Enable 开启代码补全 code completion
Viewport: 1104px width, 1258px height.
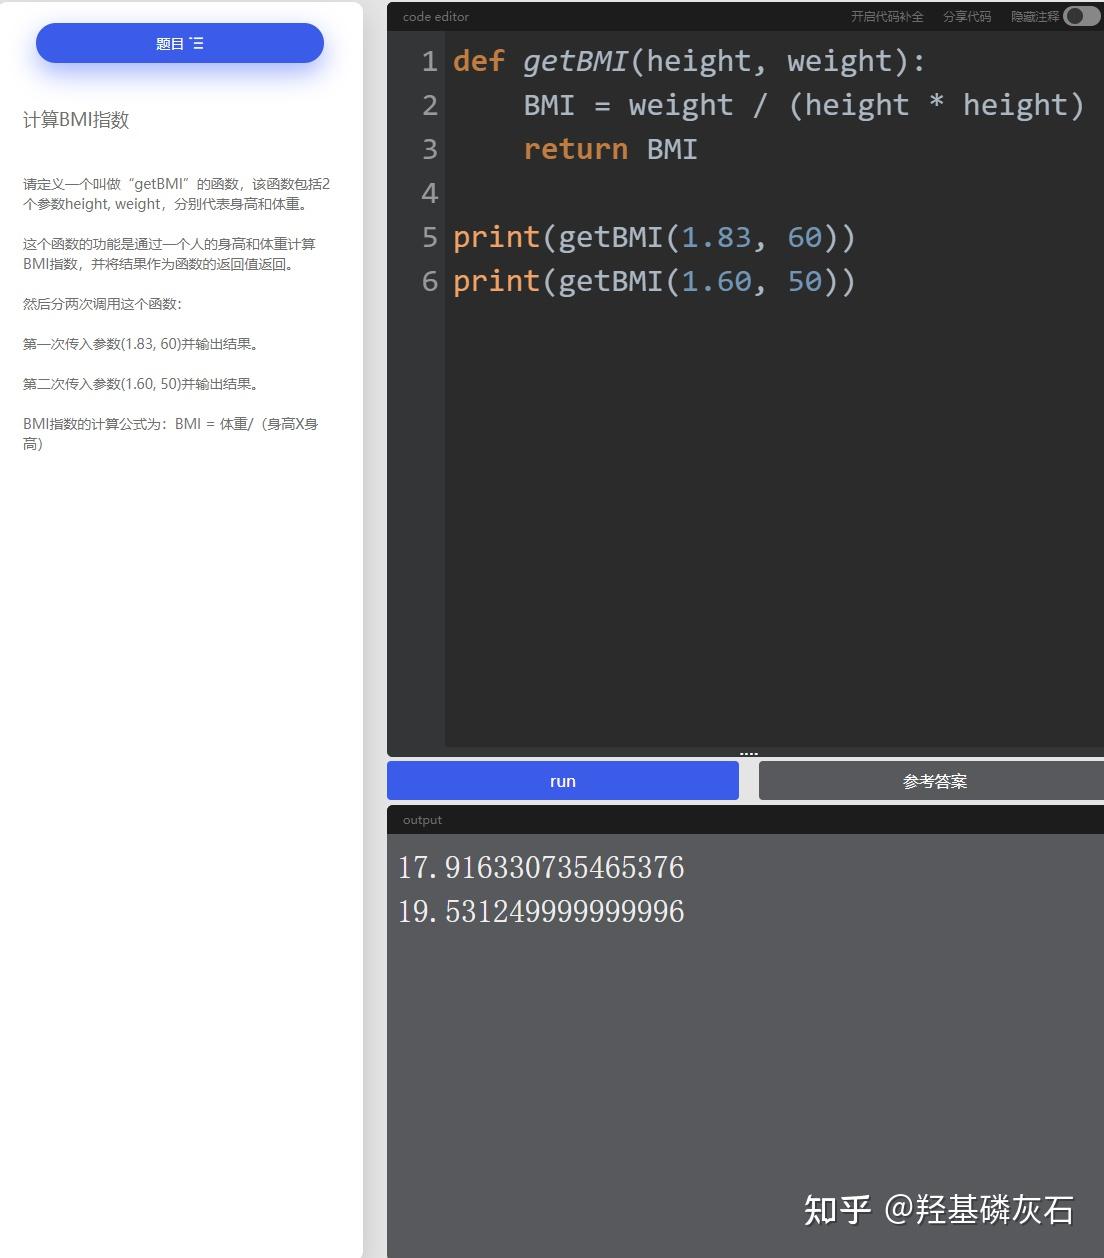pyautogui.click(x=887, y=17)
